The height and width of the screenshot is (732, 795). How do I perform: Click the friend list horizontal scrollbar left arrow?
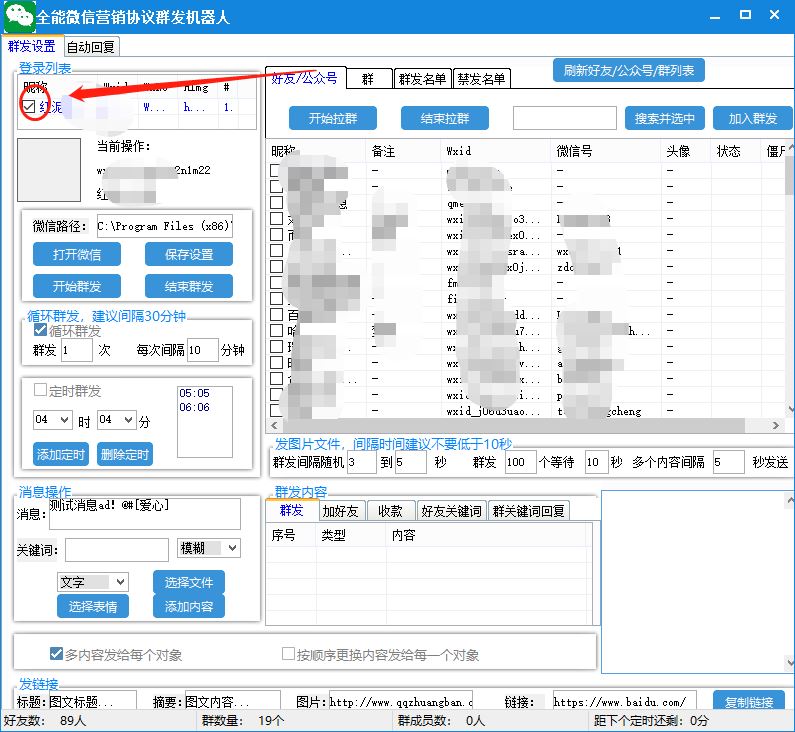(x=272, y=425)
